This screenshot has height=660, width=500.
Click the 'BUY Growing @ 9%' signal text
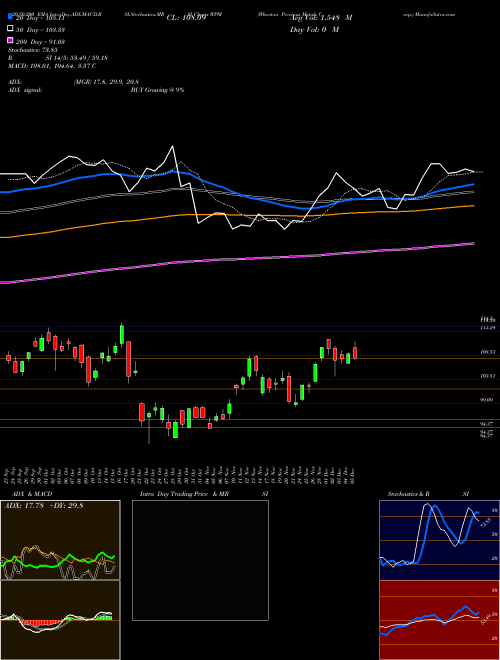coord(157,90)
